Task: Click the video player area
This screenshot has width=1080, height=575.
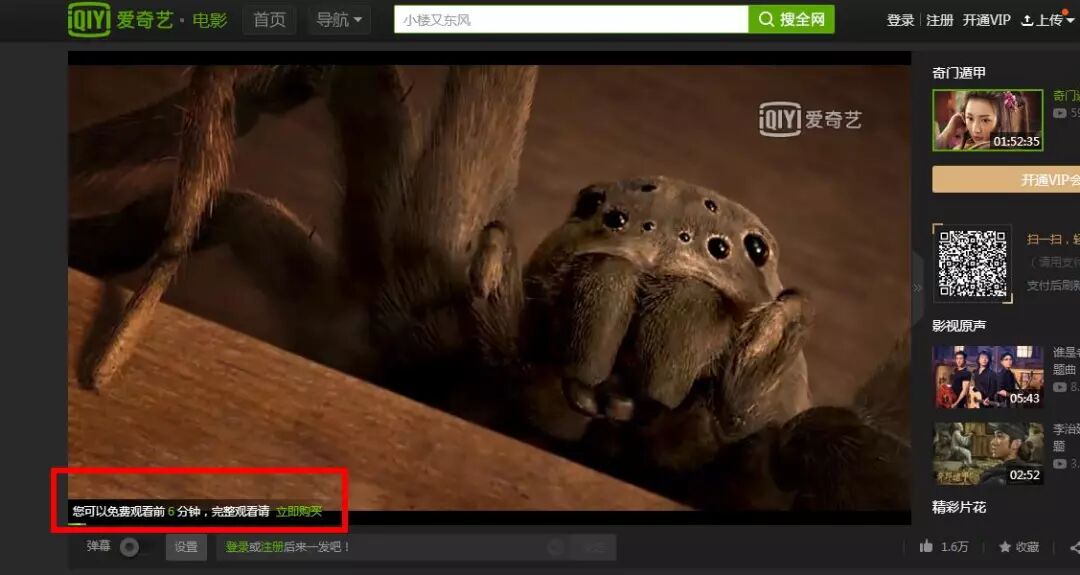Action: point(489,288)
